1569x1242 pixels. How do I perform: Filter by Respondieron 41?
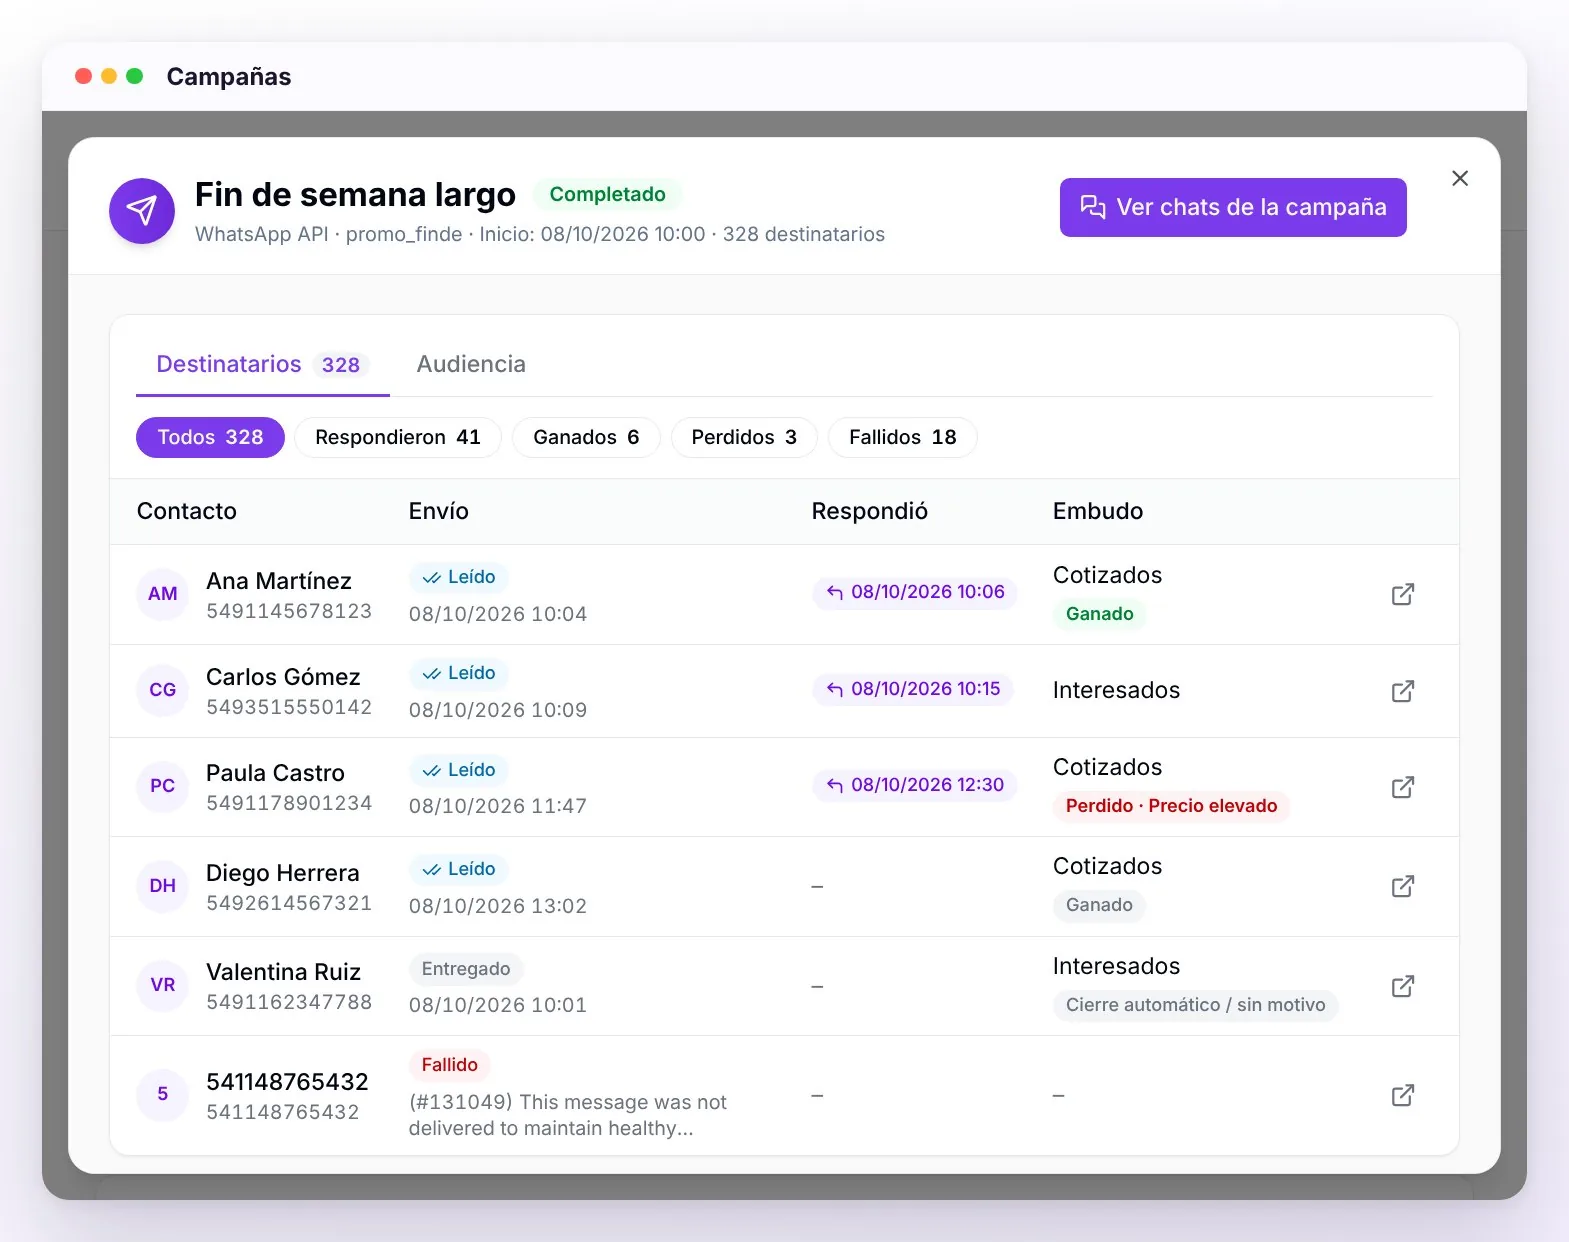[x=398, y=437]
